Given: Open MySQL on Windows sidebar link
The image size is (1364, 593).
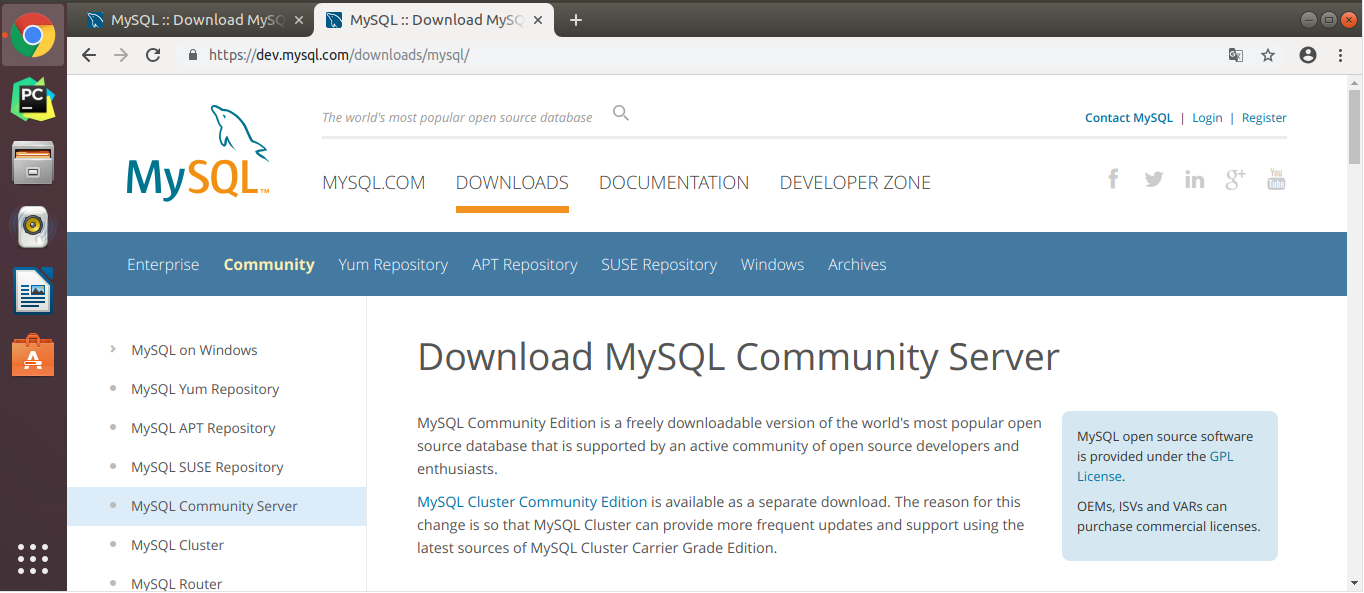Looking at the screenshot, I should (194, 350).
